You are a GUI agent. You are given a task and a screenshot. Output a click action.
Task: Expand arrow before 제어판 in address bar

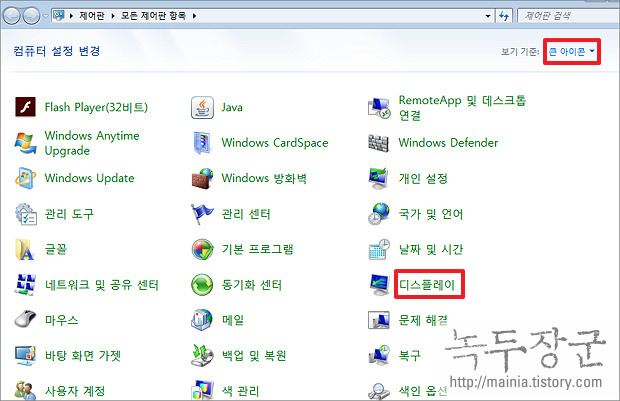pyautogui.click(x=71, y=16)
